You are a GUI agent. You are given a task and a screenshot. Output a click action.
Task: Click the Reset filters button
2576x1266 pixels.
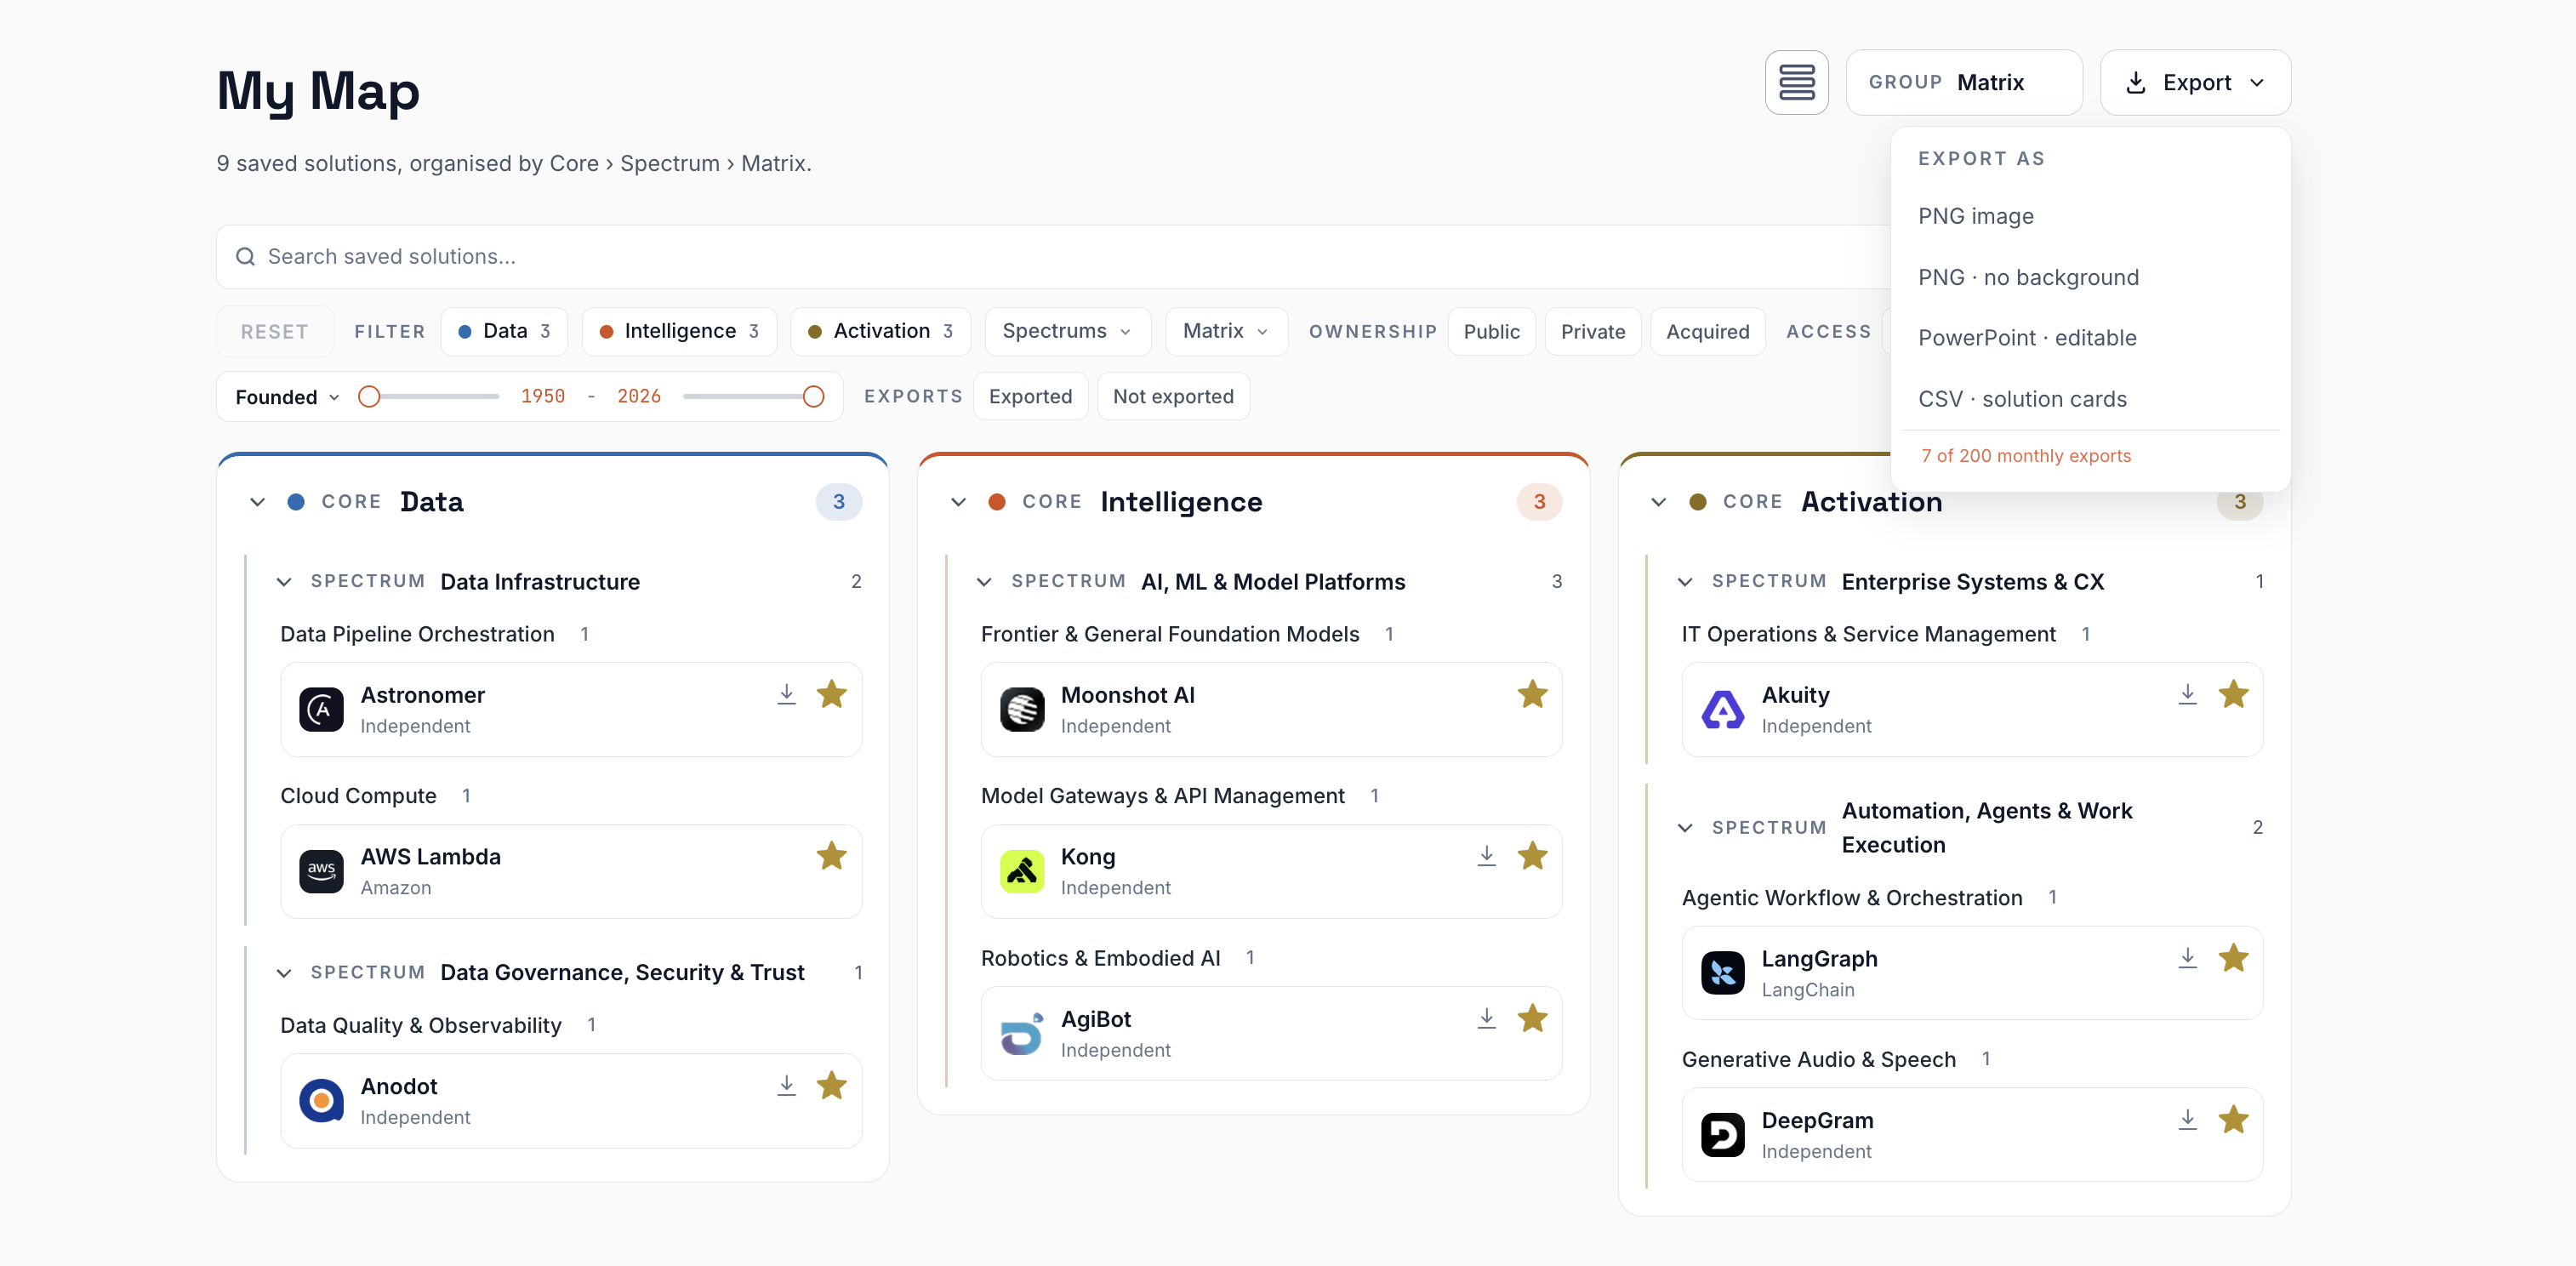point(274,331)
